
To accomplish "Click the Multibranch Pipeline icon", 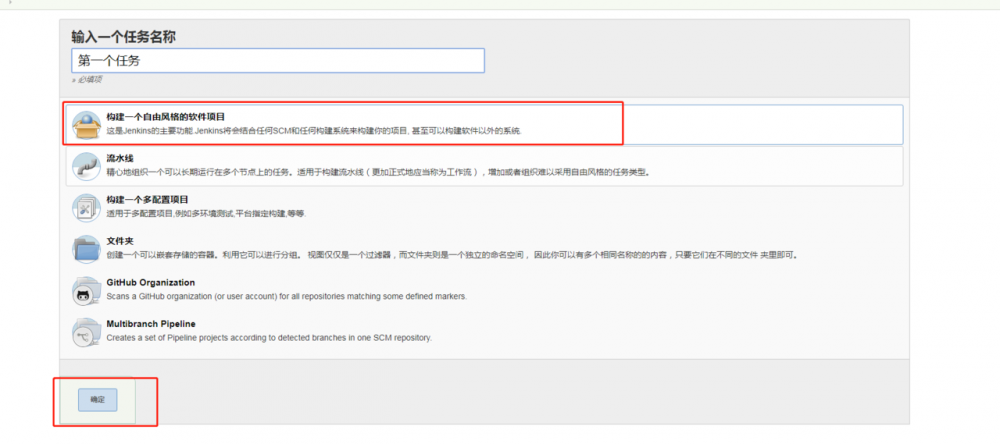I will [x=86, y=332].
